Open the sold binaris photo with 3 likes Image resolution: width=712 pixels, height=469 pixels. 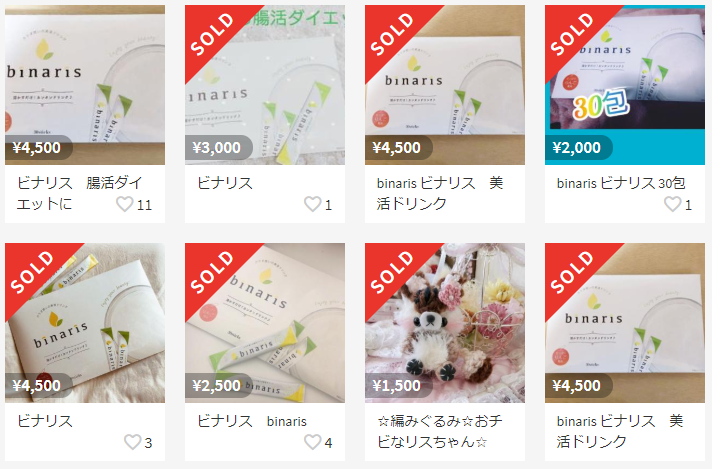point(85,323)
